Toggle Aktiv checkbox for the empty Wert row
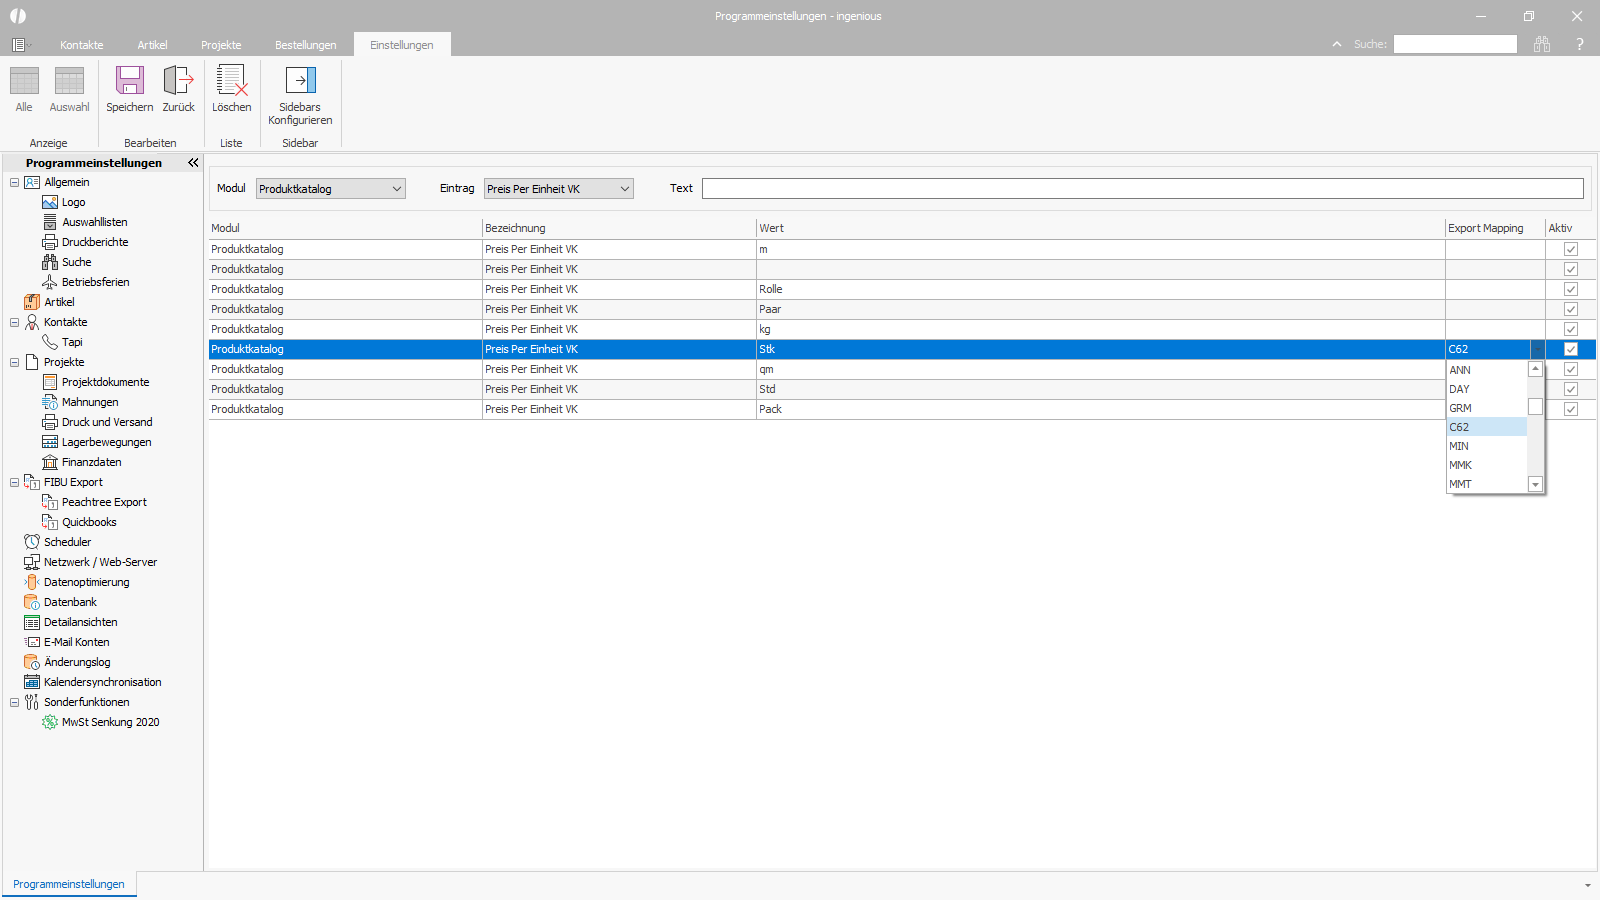1600x900 pixels. (1570, 269)
